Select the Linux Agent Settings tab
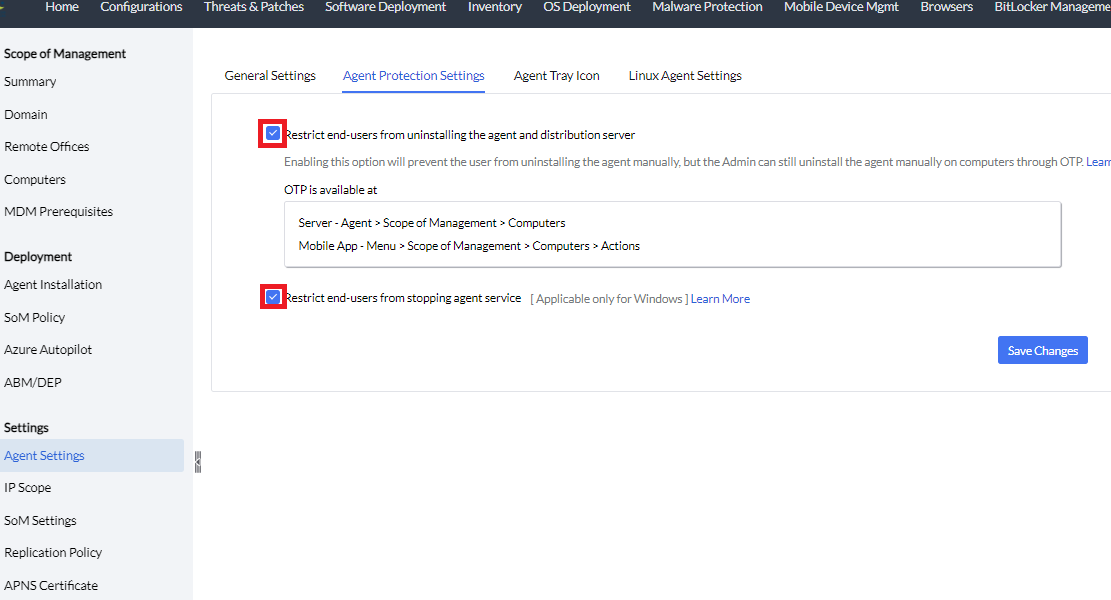The image size is (1111, 600). (x=685, y=76)
